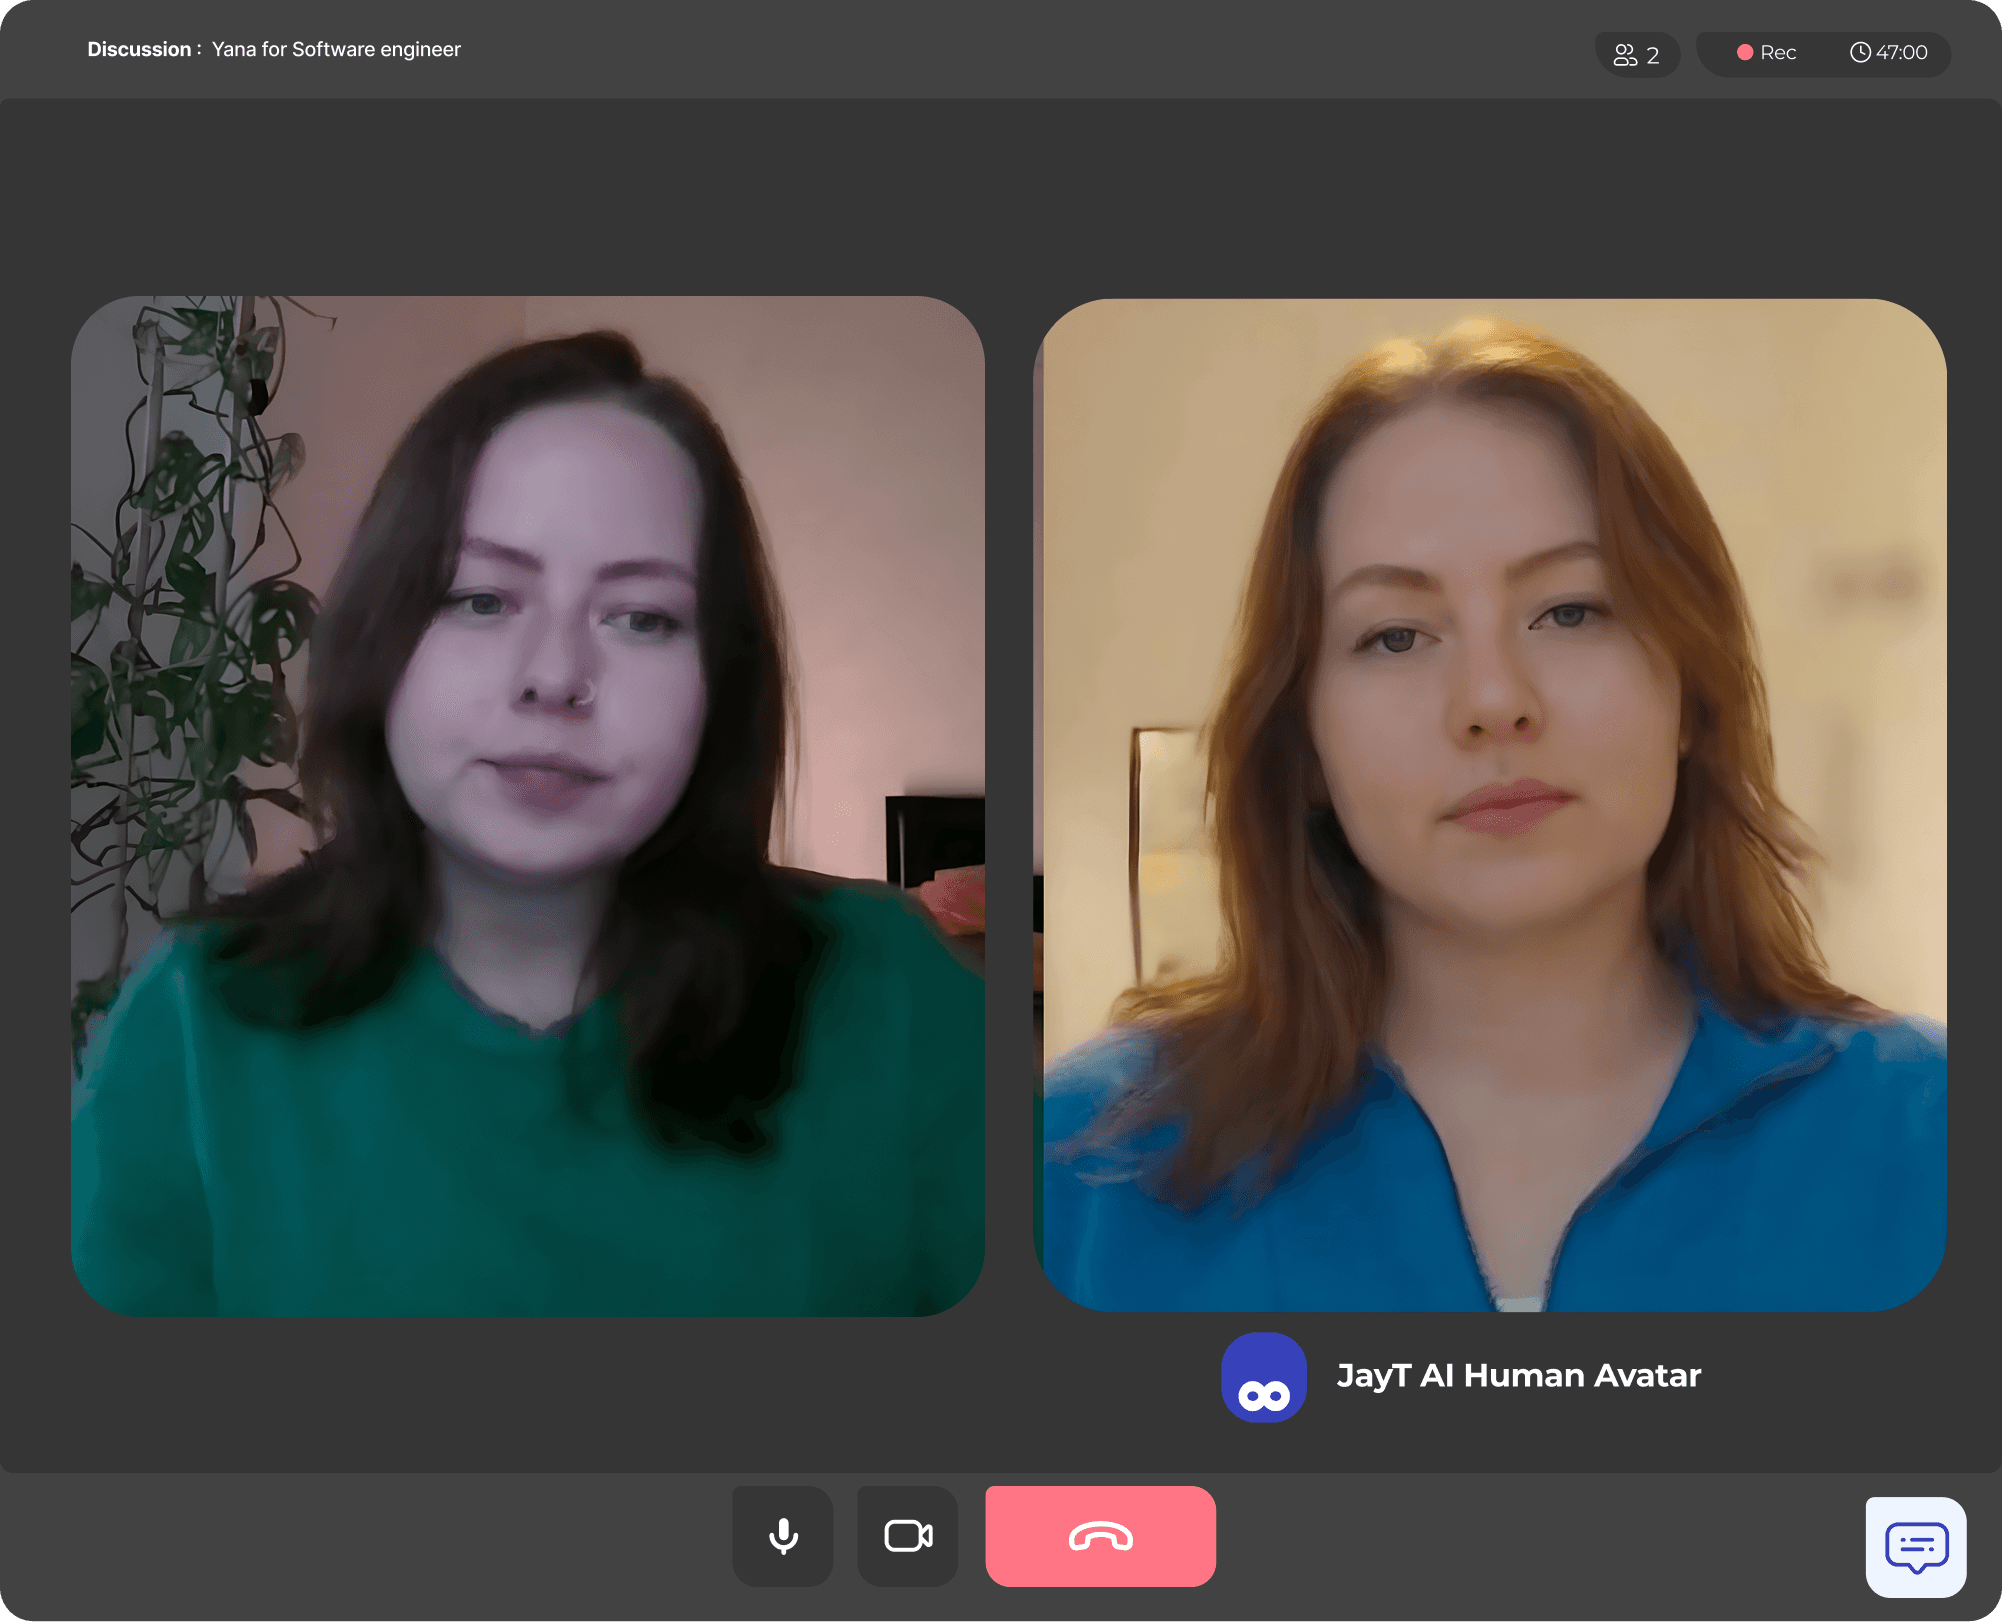Click the Yana for Software engineer title
The width and height of the screenshot is (2002, 1622).
click(336, 49)
